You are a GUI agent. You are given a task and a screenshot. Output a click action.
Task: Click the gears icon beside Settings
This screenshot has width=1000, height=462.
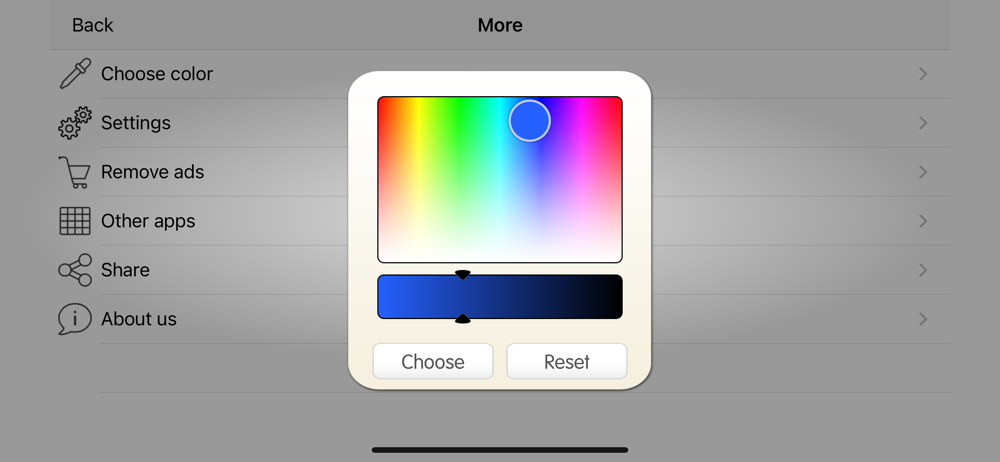pos(75,123)
